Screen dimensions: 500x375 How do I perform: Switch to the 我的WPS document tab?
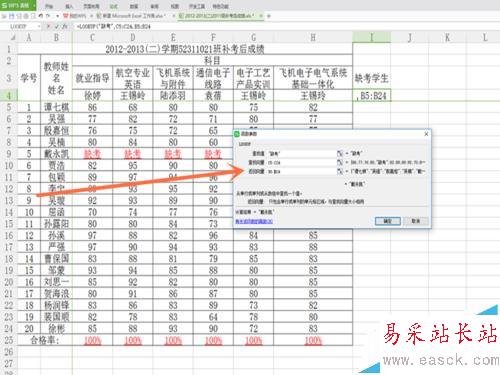pos(75,16)
